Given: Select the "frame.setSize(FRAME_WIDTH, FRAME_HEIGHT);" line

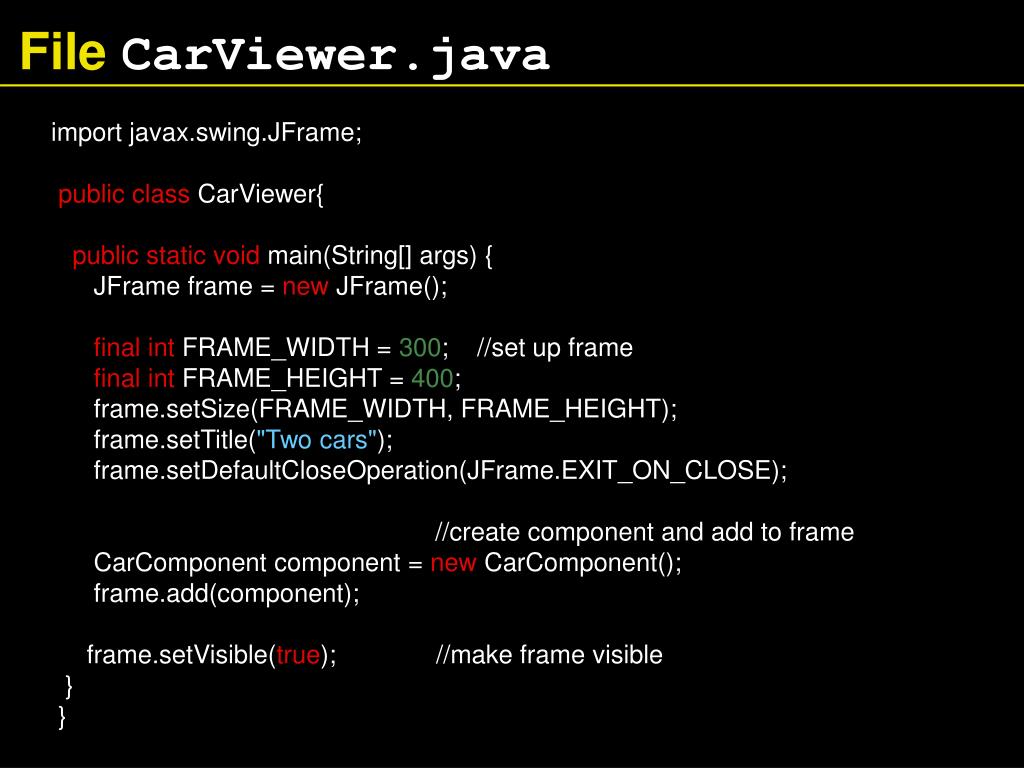Looking at the screenshot, I should [385, 409].
